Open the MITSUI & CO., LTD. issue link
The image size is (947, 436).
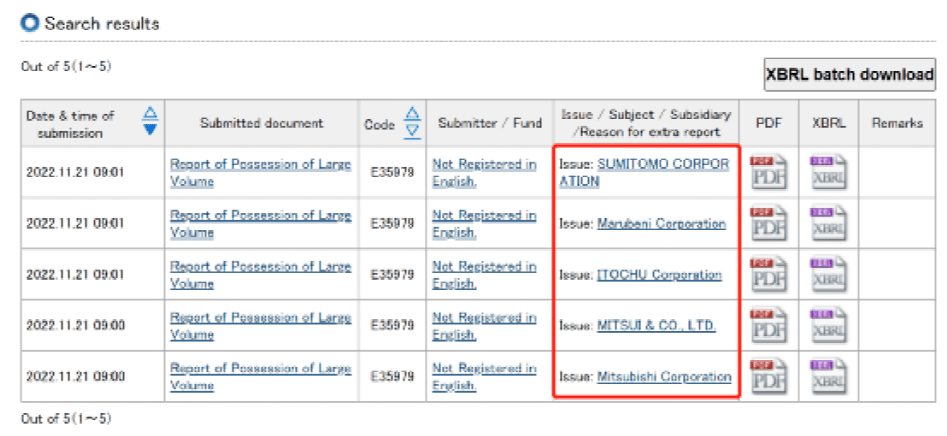tap(656, 326)
